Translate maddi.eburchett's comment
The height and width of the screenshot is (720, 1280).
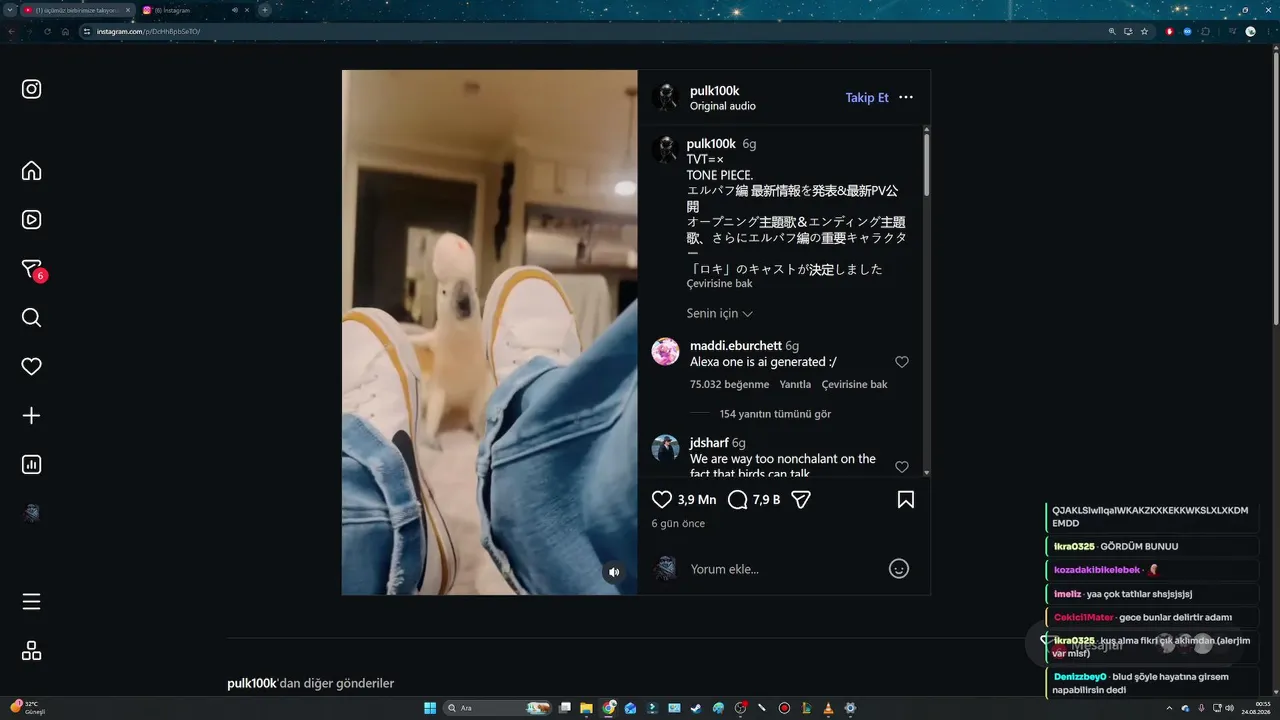click(855, 385)
